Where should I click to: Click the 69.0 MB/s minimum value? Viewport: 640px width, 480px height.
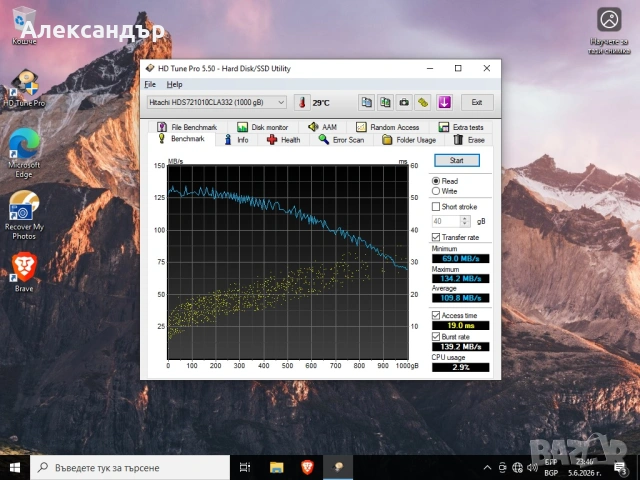click(x=460, y=258)
